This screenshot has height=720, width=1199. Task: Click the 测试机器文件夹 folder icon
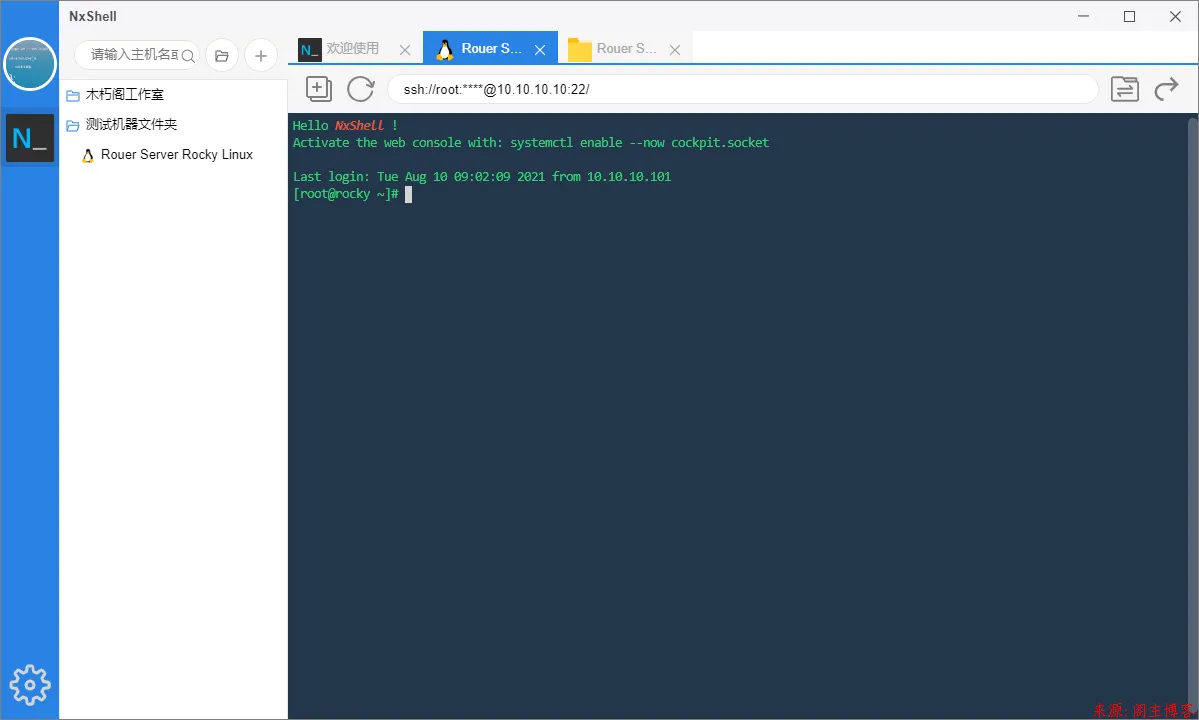click(x=73, y=125)
